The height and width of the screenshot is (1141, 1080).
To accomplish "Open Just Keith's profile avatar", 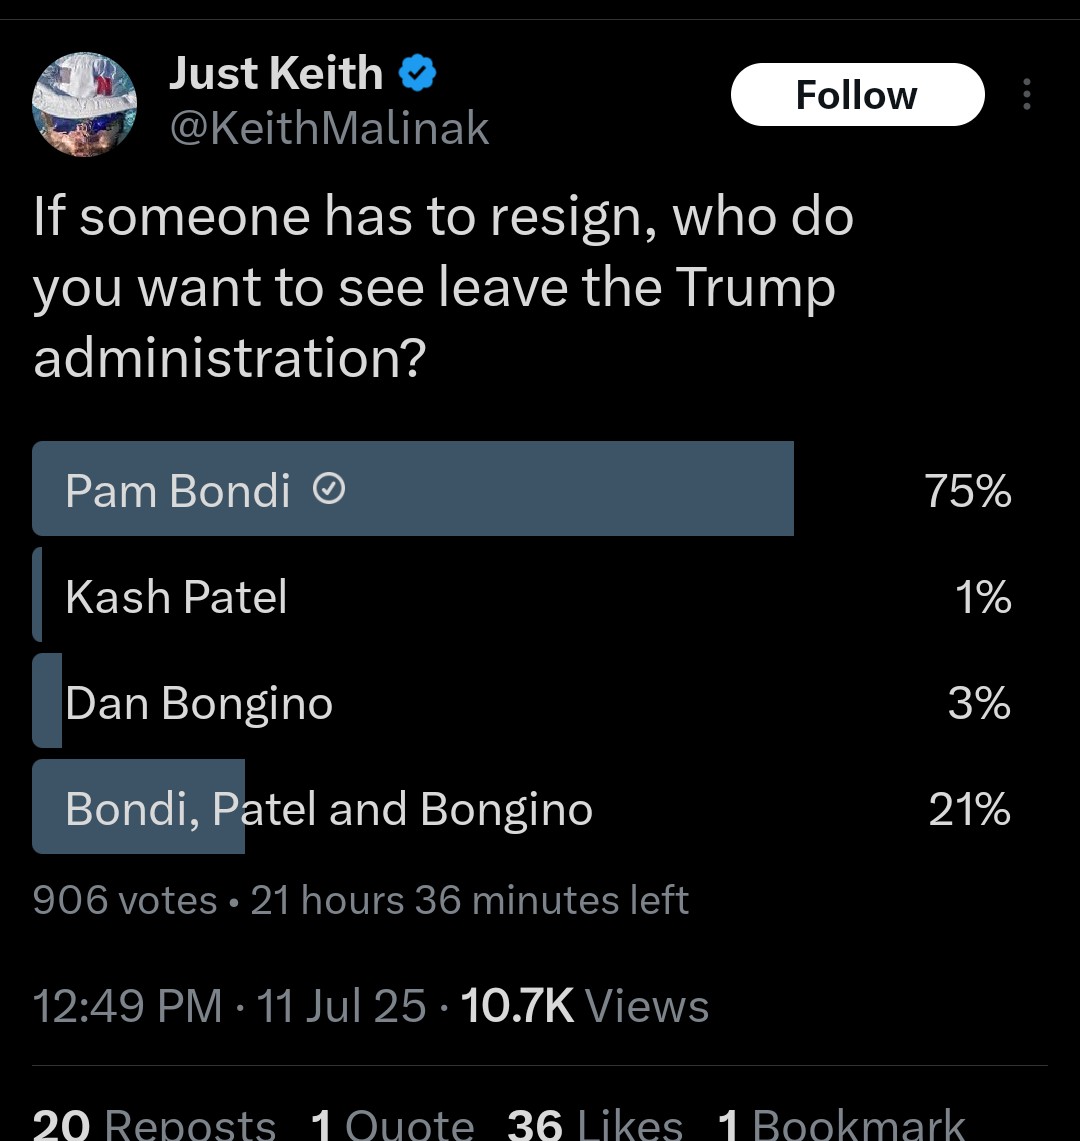I will click(84, 104).
